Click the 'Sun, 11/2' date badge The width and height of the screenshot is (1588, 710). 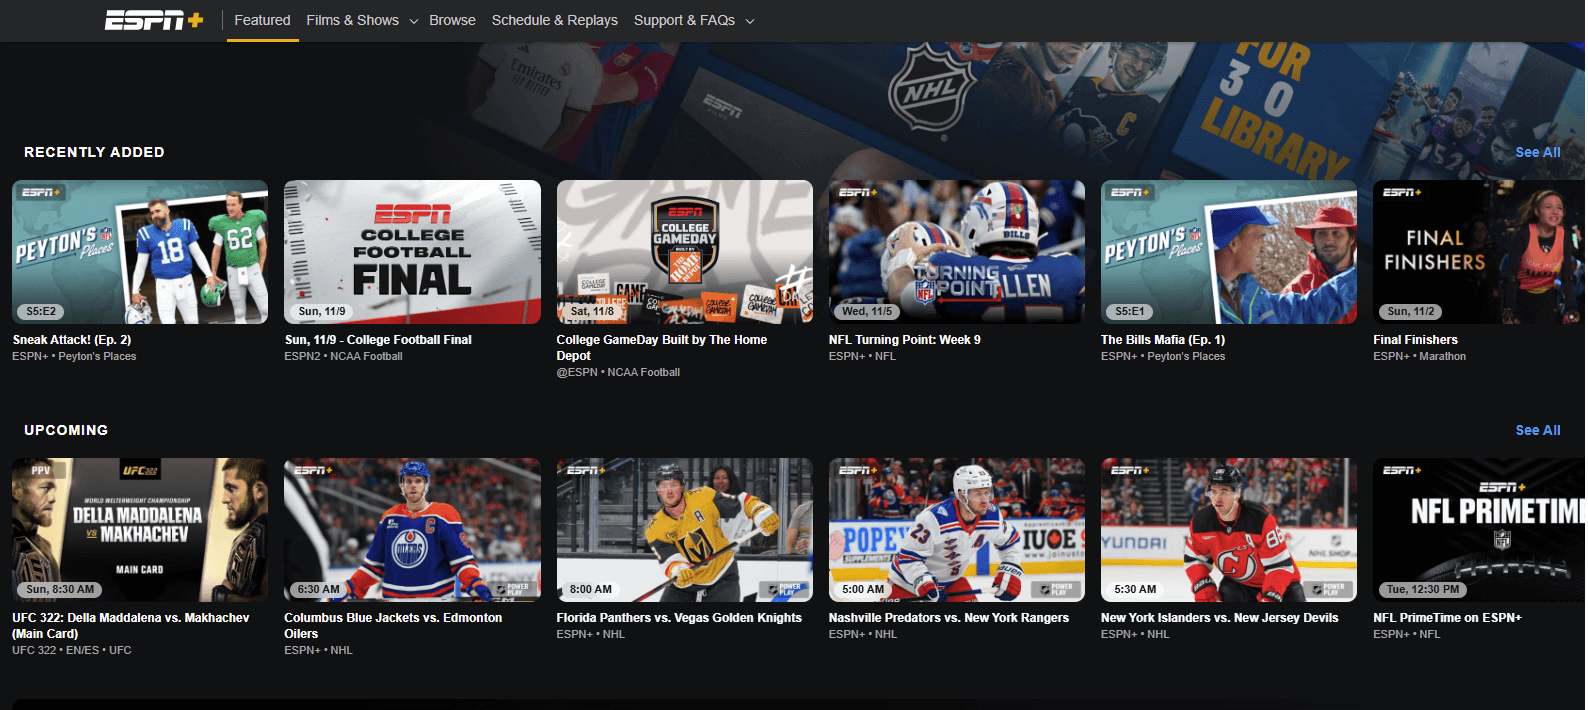click(1411, 311)
